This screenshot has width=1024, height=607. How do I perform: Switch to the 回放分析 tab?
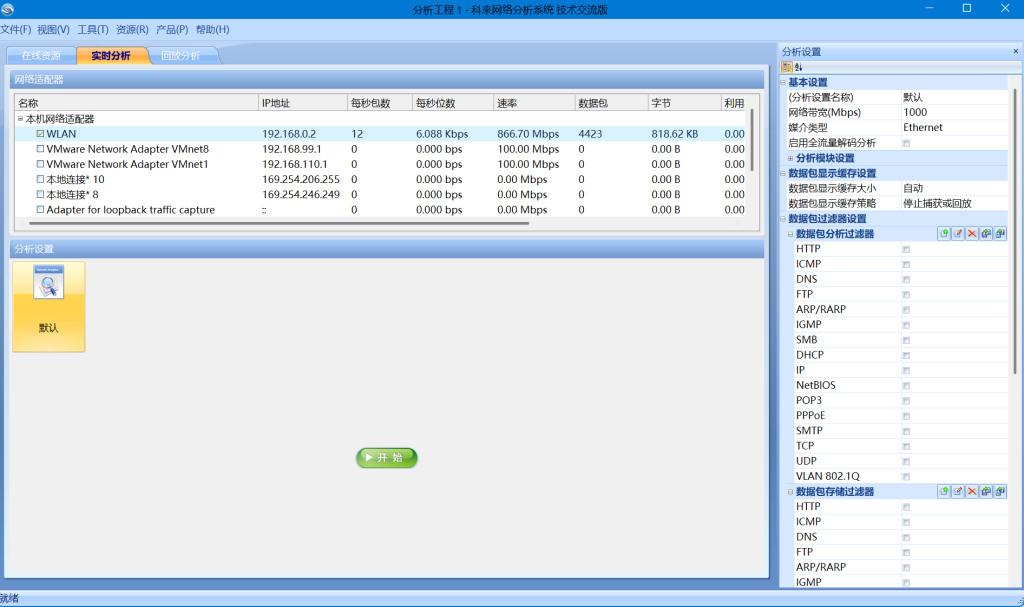coord(180,56)
